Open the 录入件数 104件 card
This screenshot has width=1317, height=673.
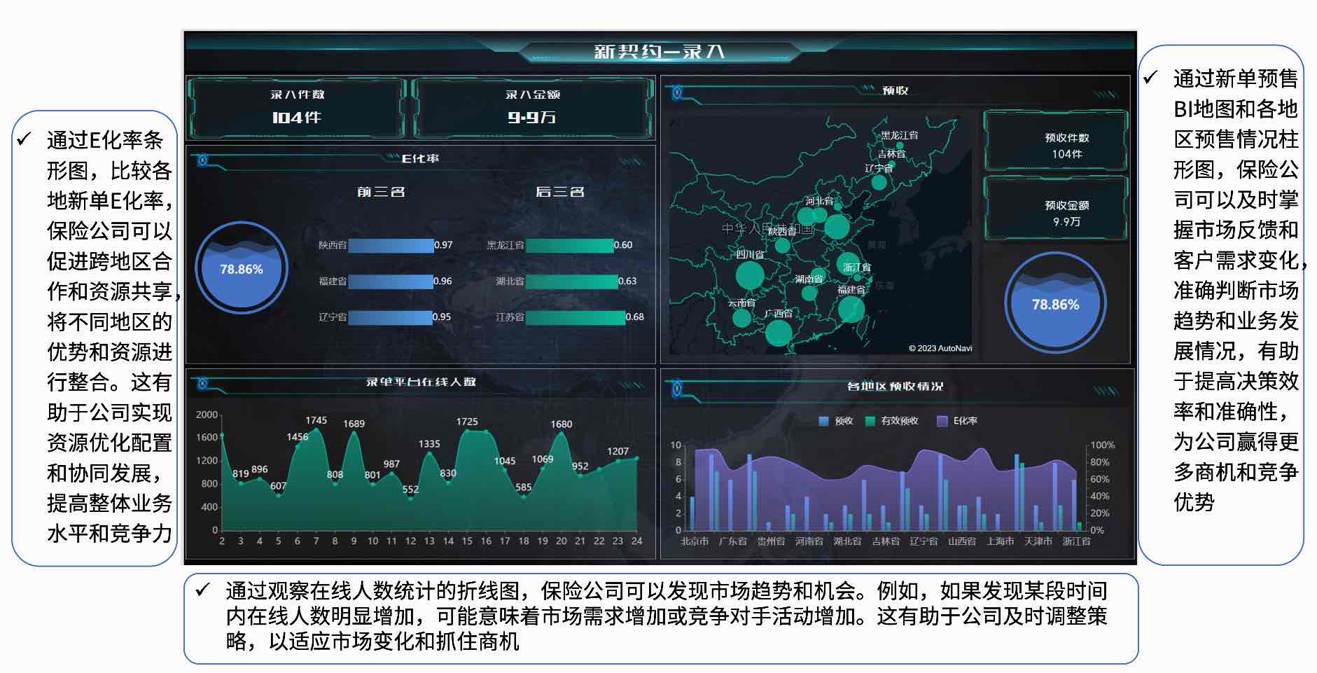point(297,107)
